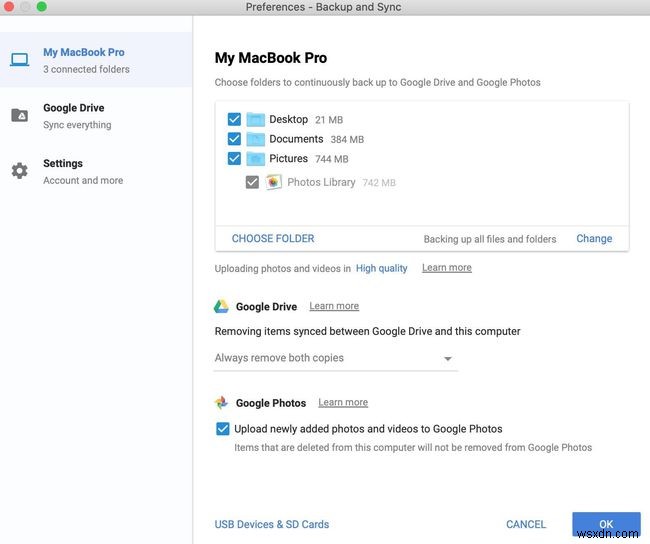Uncheck the Desktop folder checkbox
The height and width of the screenshot is (544, 650).
(x=234, y=119)
